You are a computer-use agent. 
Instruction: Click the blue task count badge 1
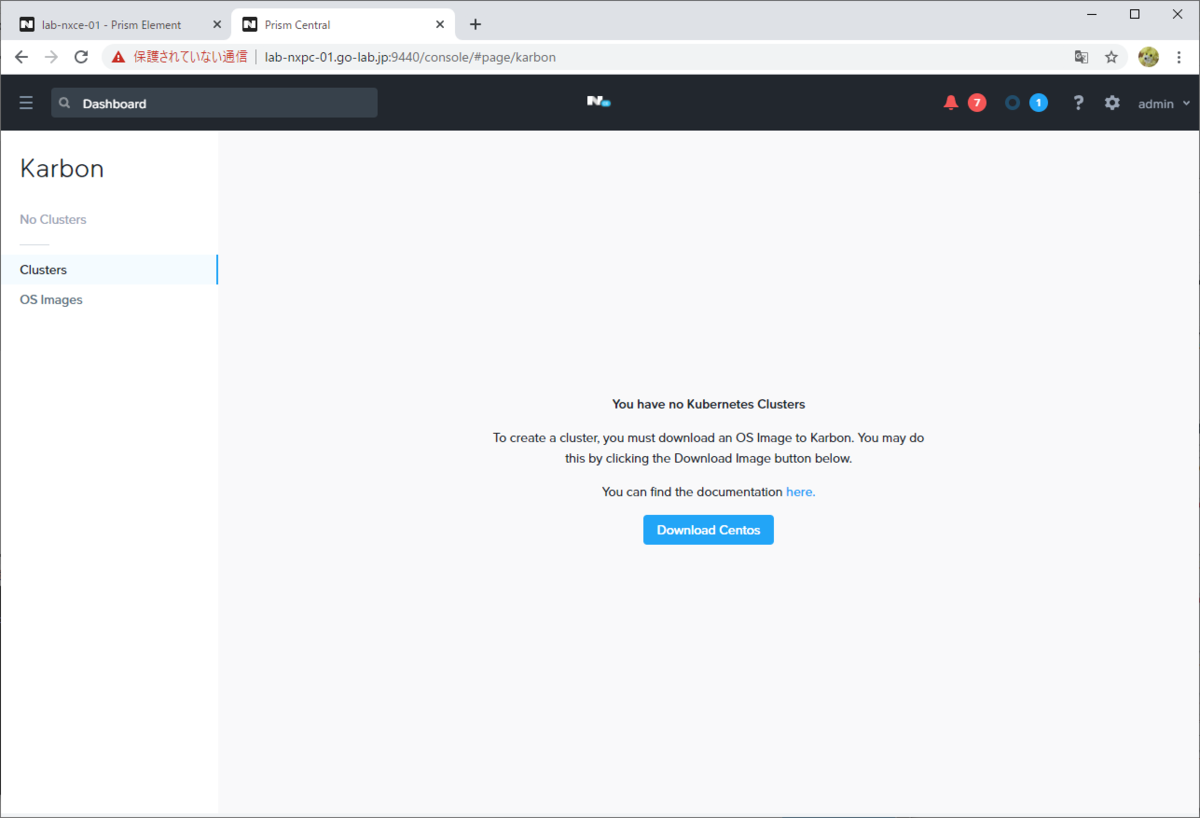click(1038, 103)
